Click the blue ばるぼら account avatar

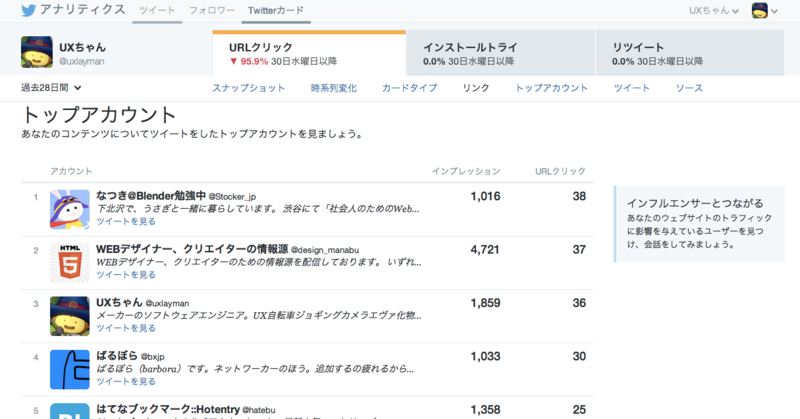click(70, 369)
